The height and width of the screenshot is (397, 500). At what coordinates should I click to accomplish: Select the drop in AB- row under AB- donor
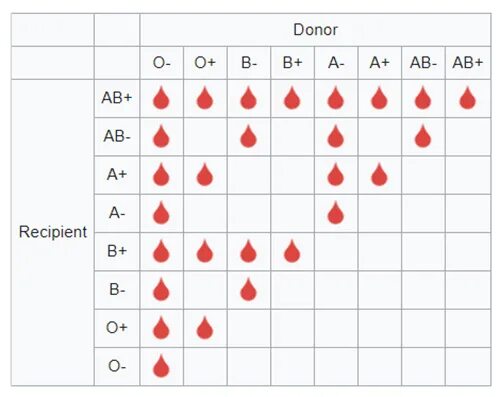pyautogui.click(x=423, y=136)
